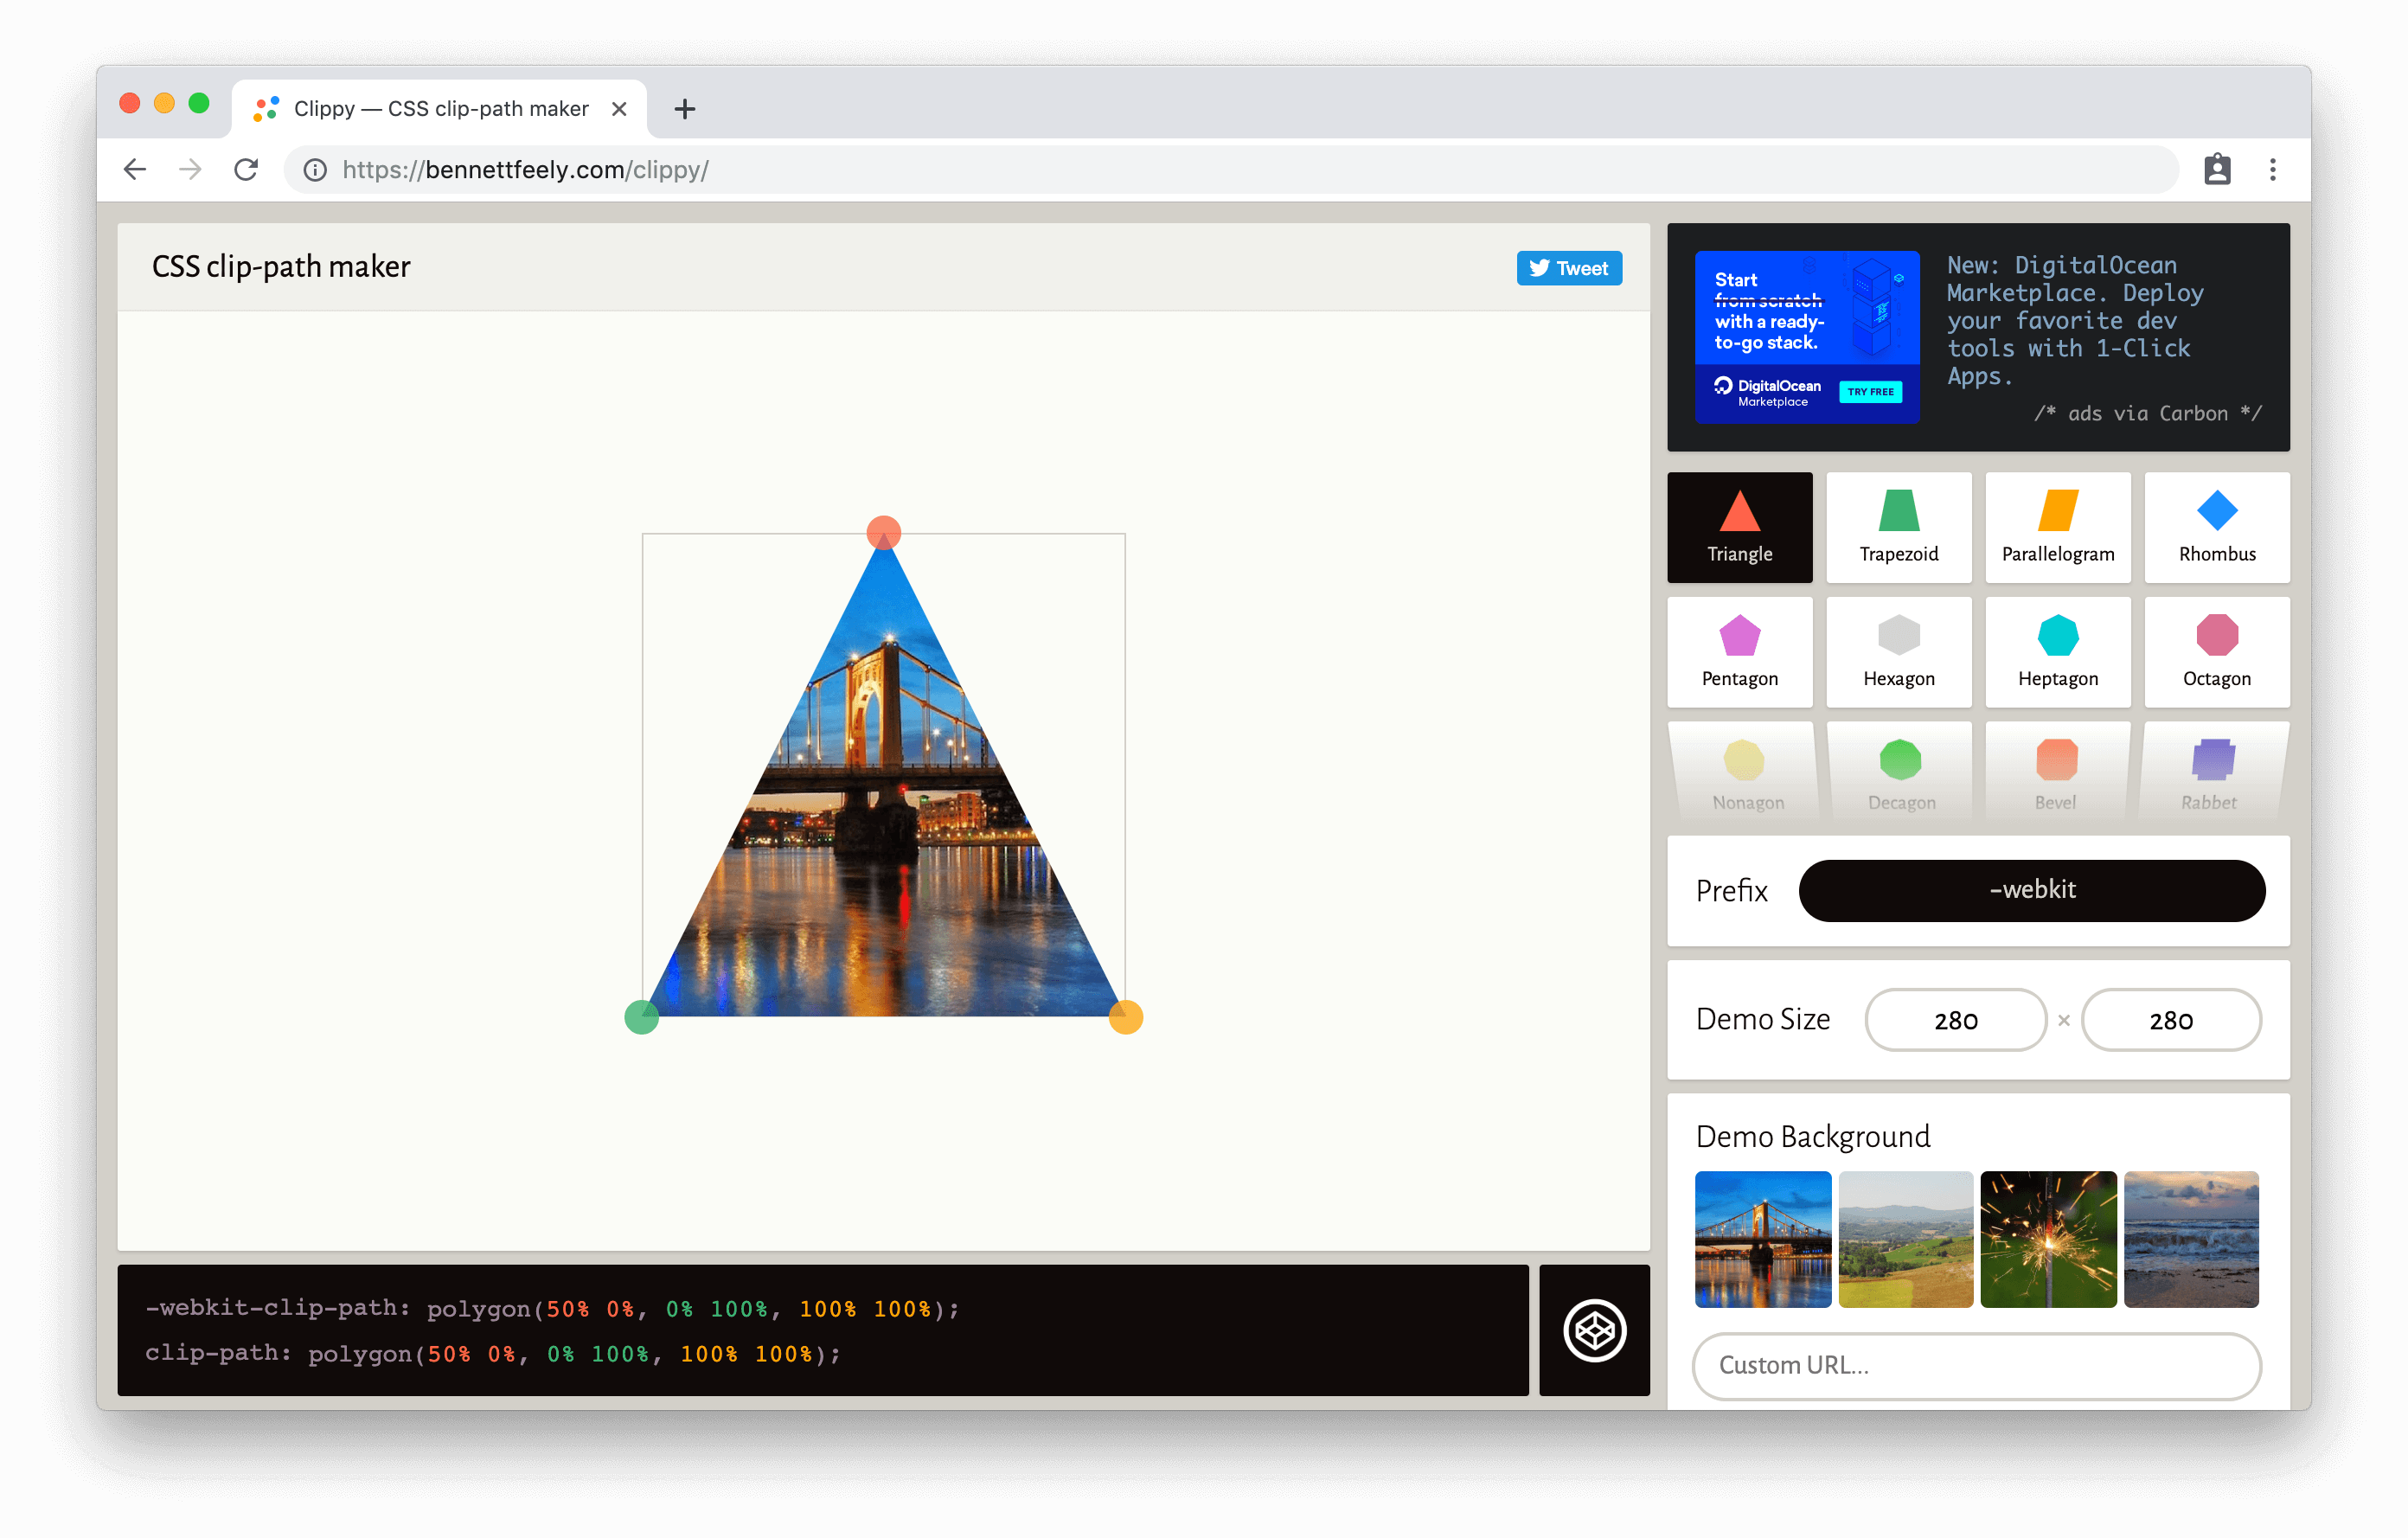
Task: Pick the Rhombus shape
Action: 2216,527
